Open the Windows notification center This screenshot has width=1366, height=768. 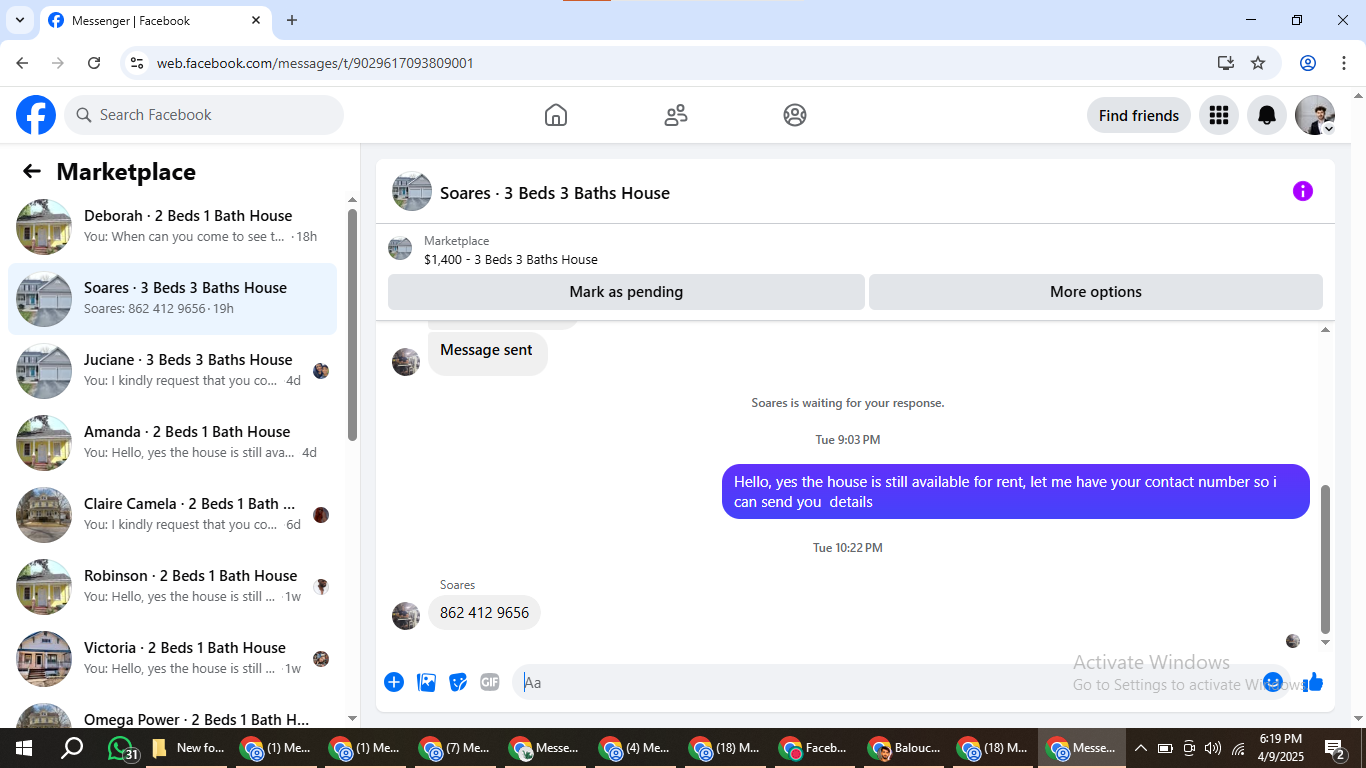[x=1335, y=749]
